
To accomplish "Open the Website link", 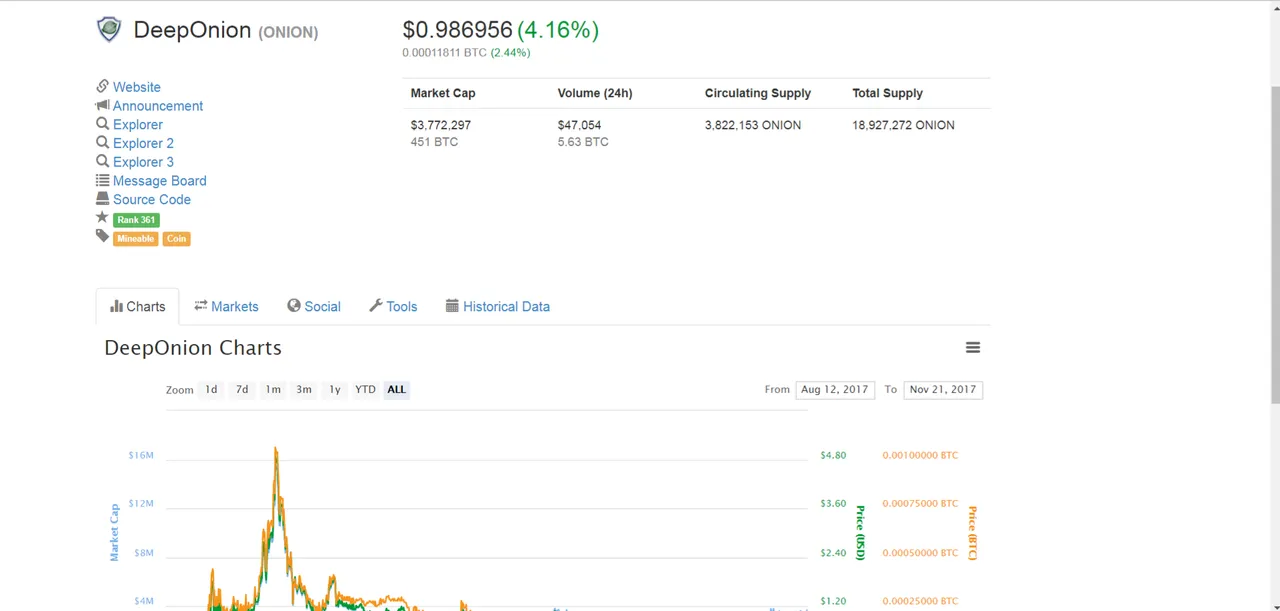I will [x=136, y=87].
